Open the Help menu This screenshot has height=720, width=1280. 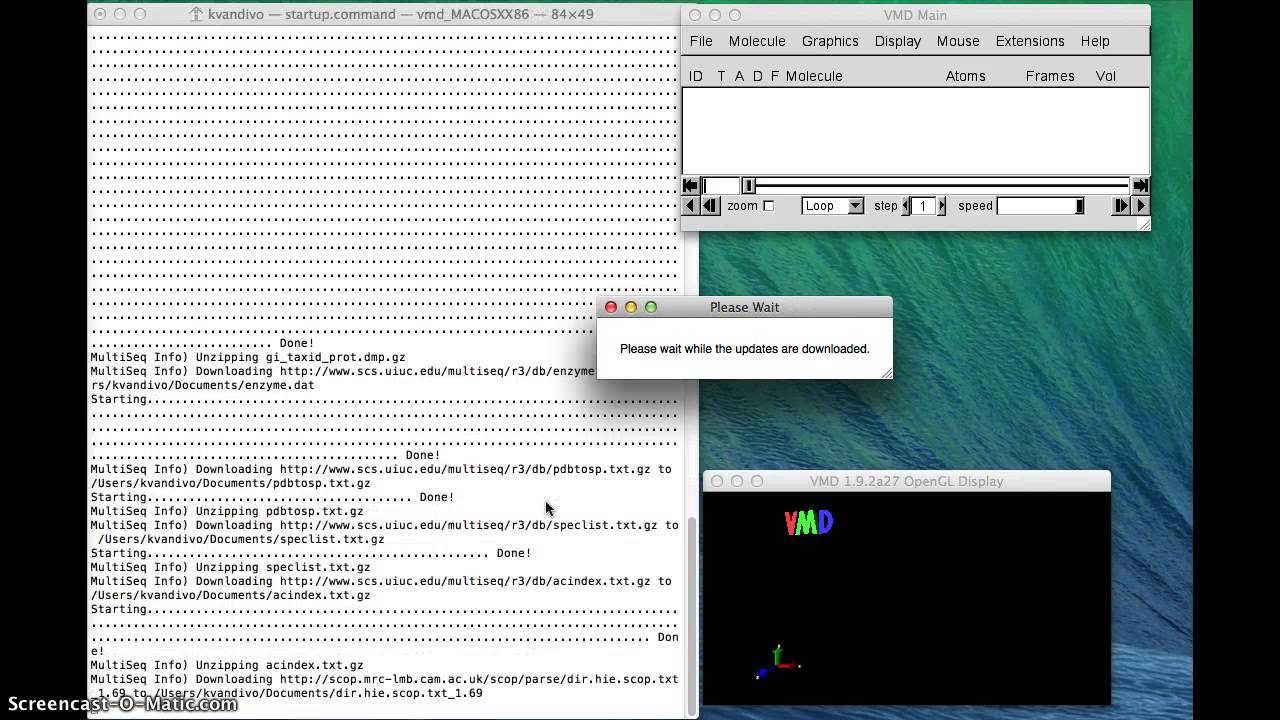pyautogui.click(x=1095, y=41)
